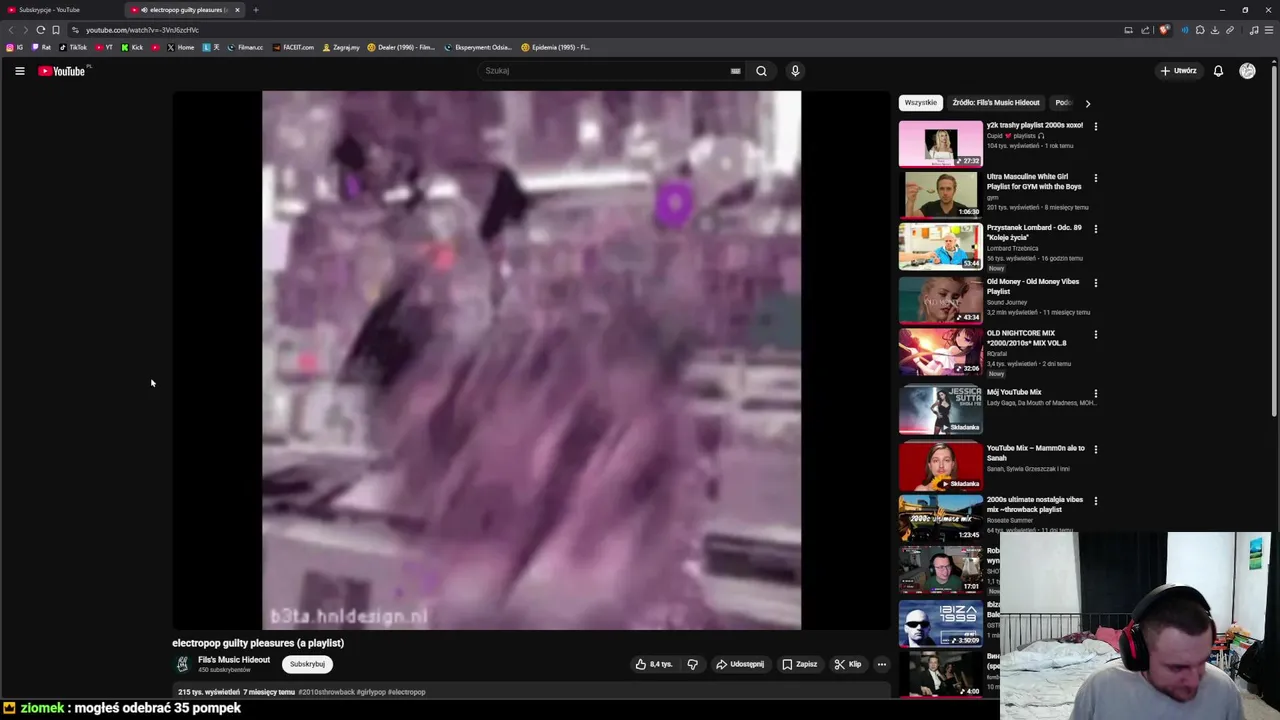Screen dimensions: 1280x720
Task: Open OLD NIGHTCORE MIX VOL.8 video
Action: coord(1027,338)
